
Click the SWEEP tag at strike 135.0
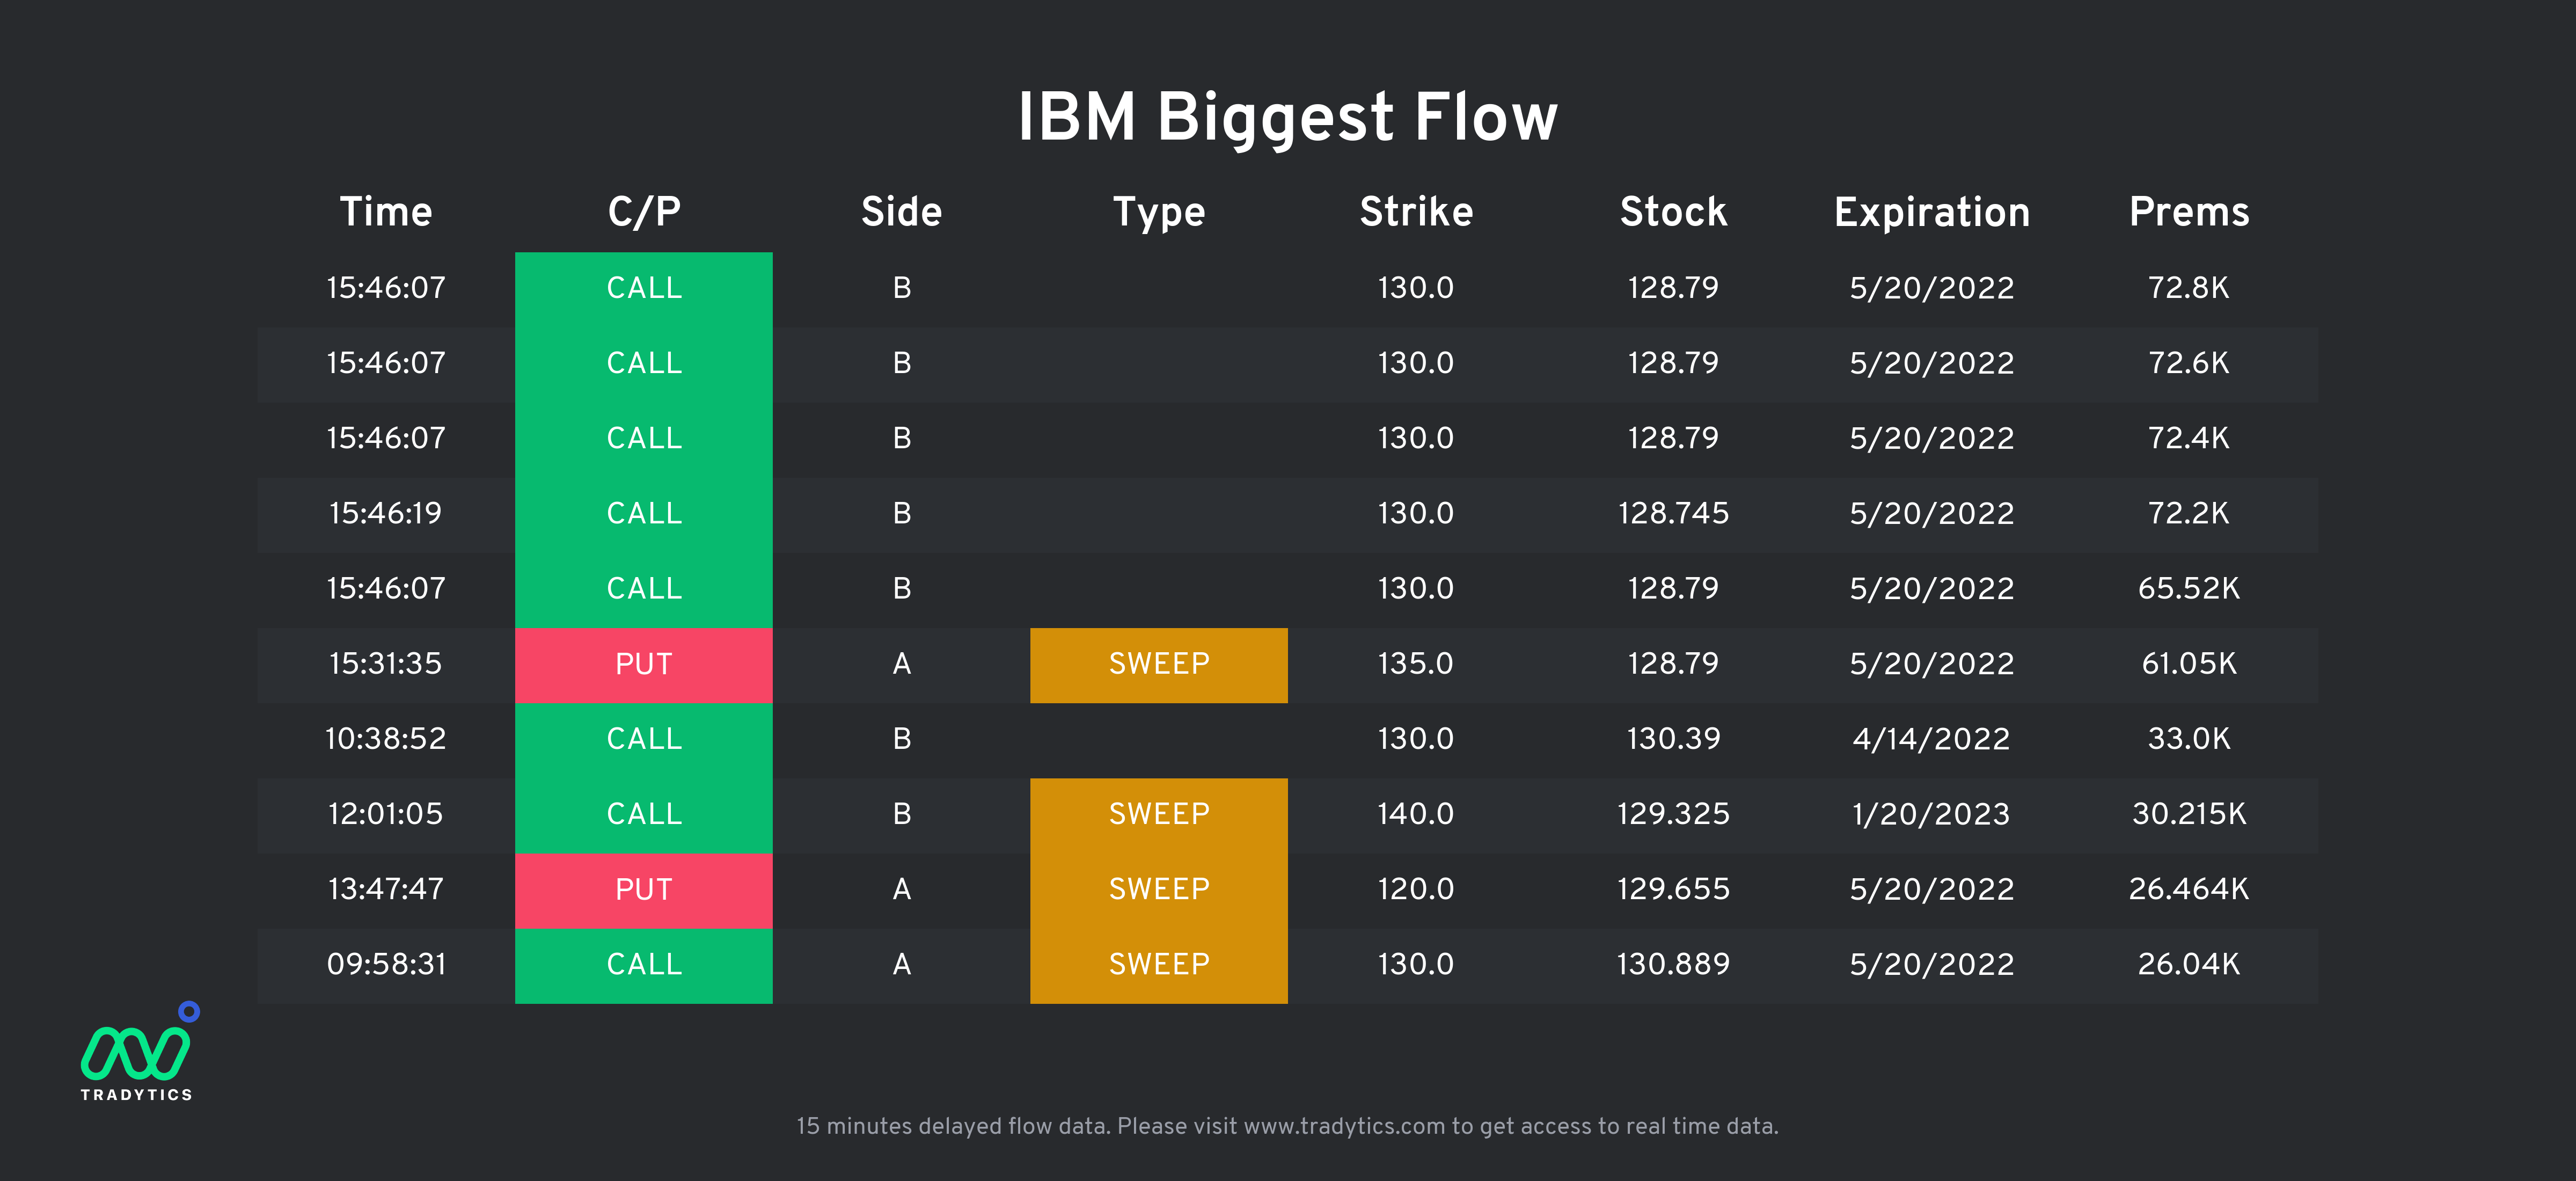(1159, 665)
